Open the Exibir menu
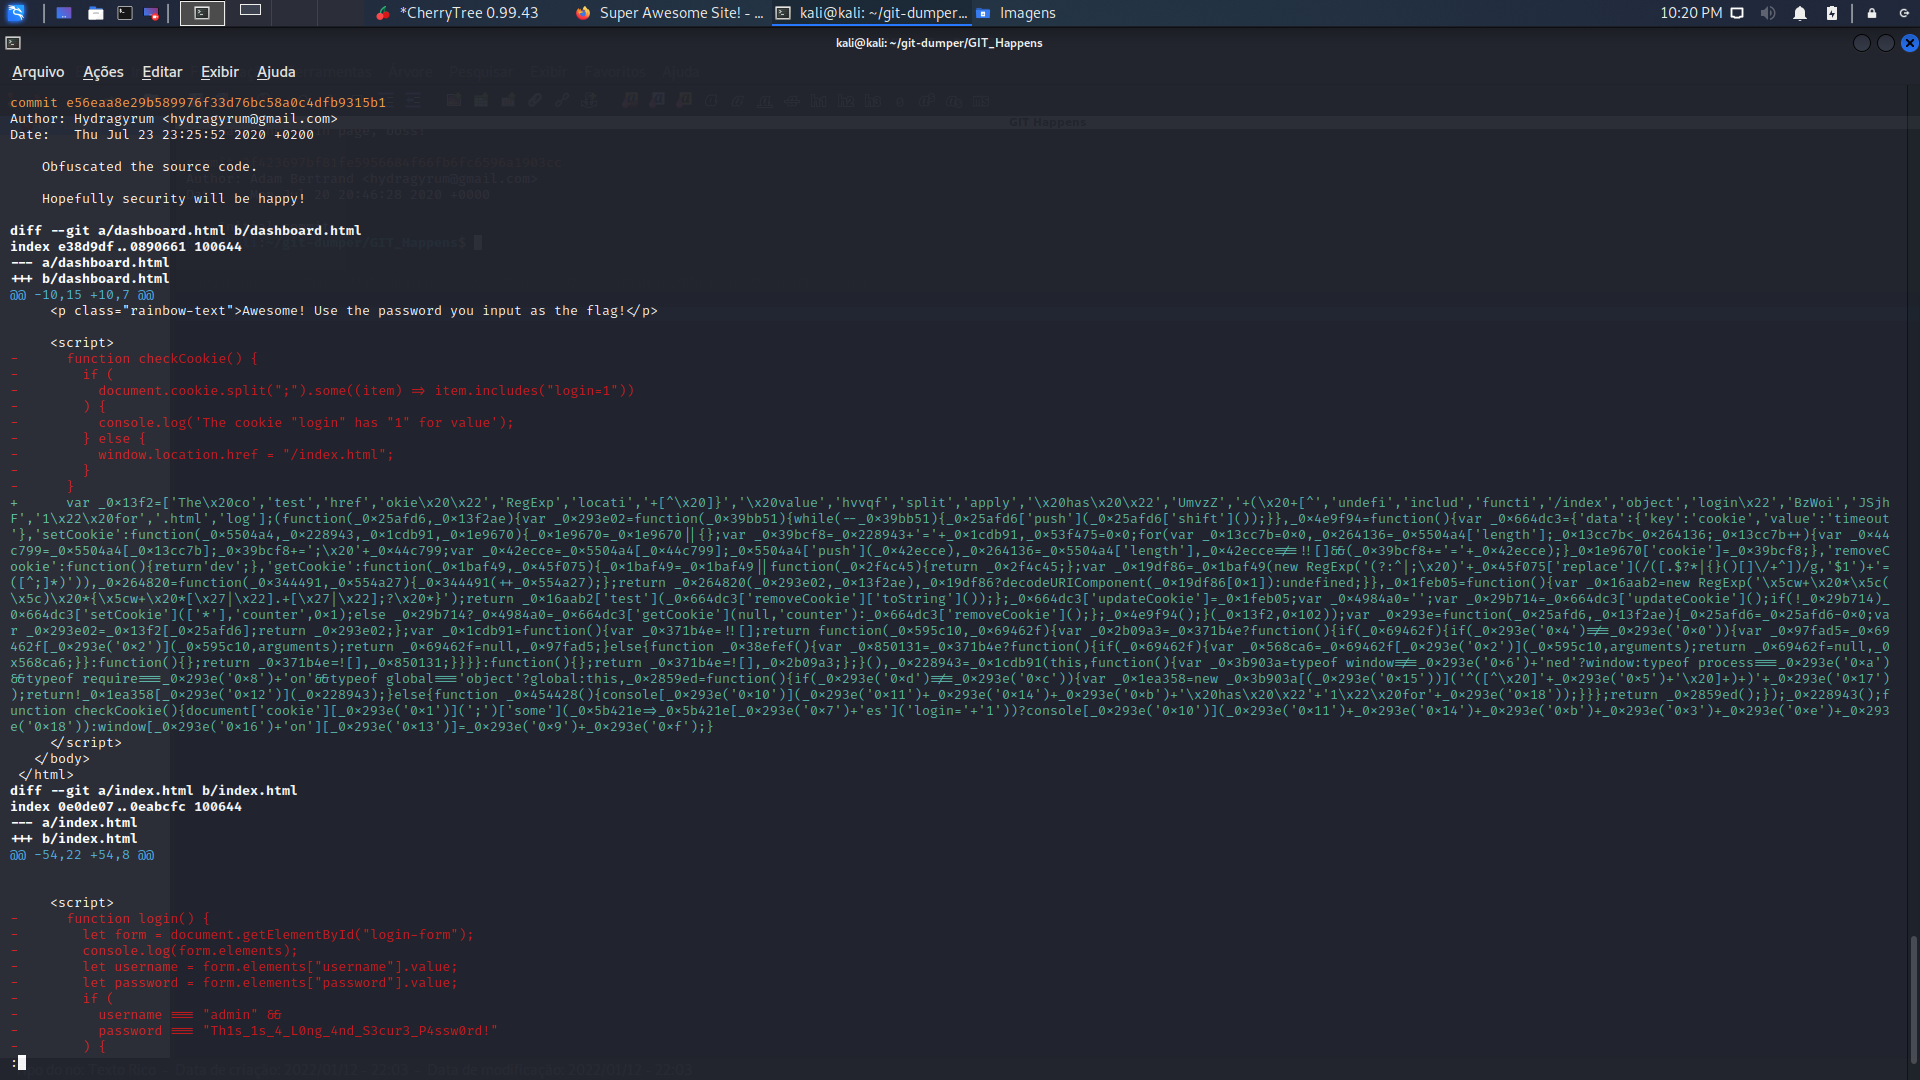This screenshot has width=1920, height=1080. 219,72
